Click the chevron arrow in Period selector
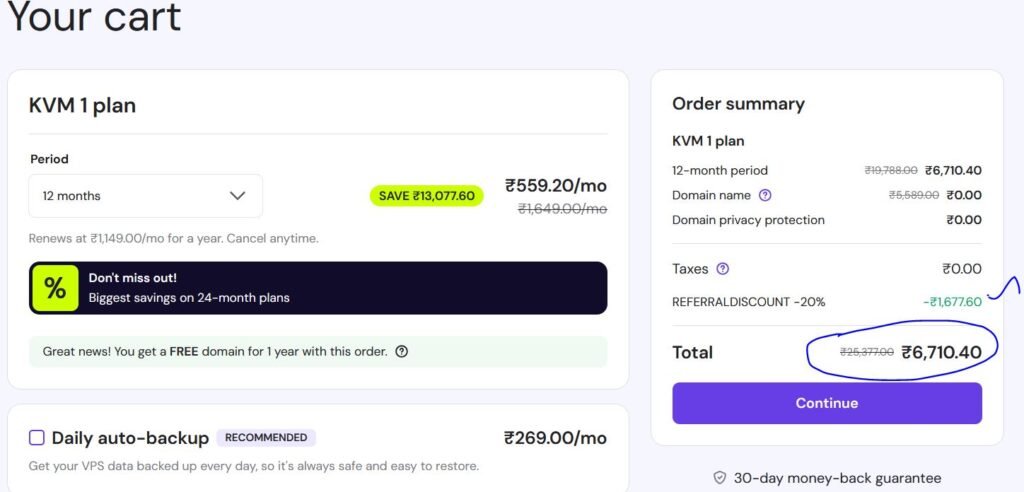 [237, 196]
